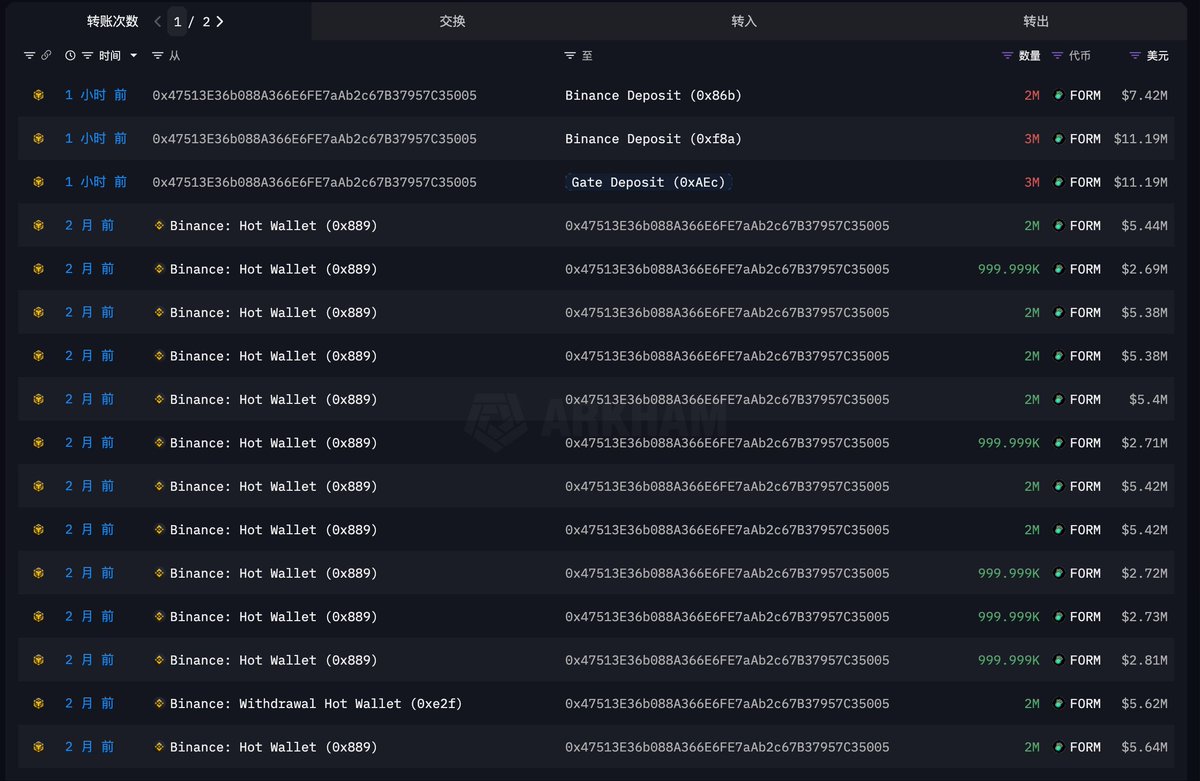
Task: Click the '2 月 前' time in the $2.81M row
Action: pos(90,660)
